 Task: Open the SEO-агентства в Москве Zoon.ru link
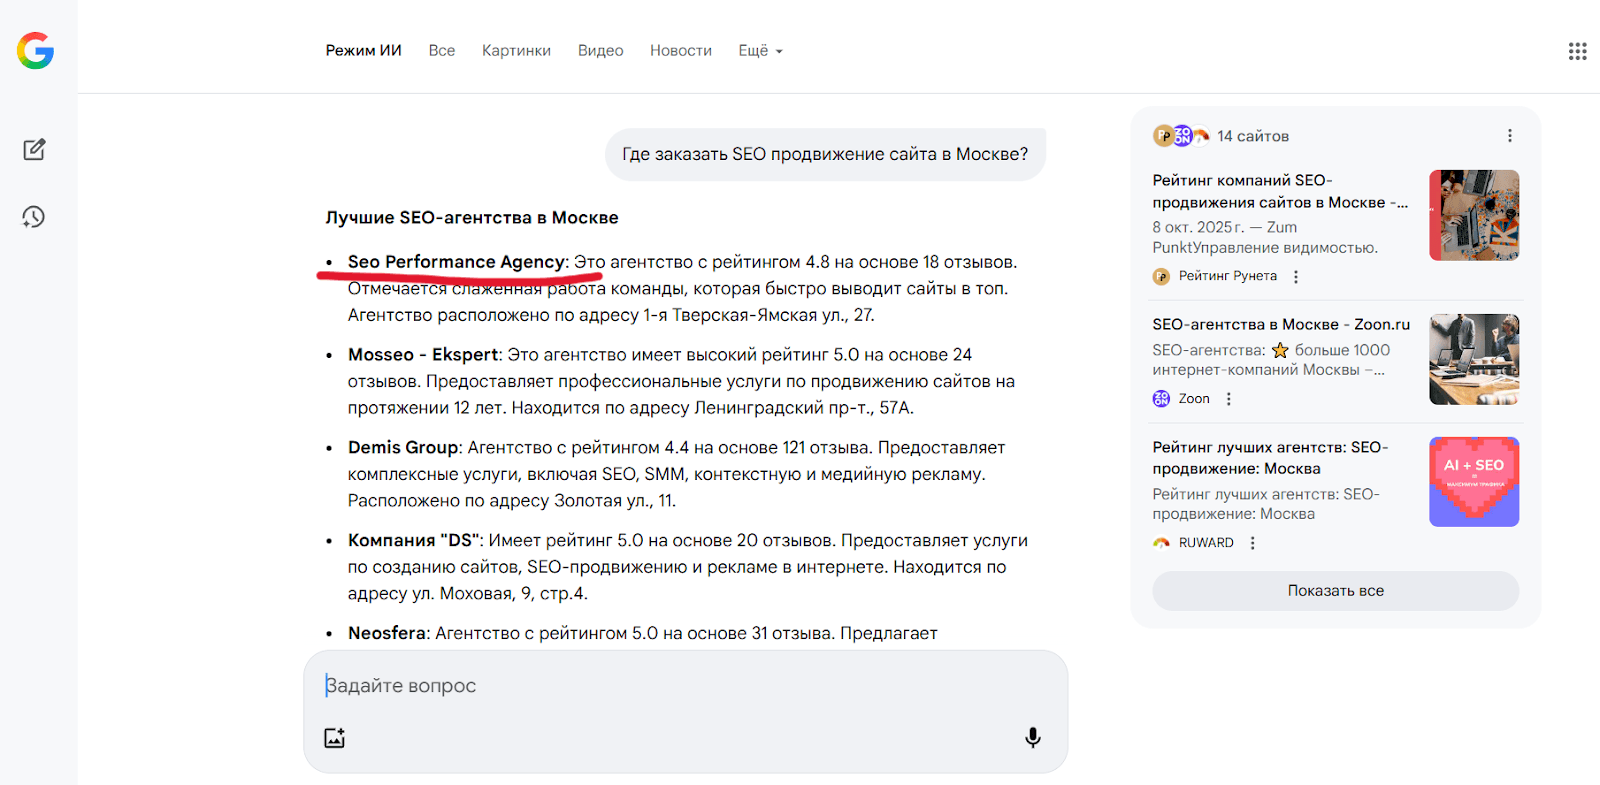click(x=1280, y=325)
